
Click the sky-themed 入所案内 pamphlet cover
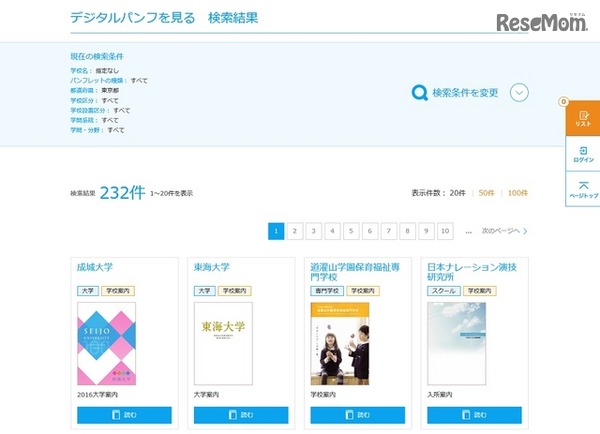[x=457, y=344]
